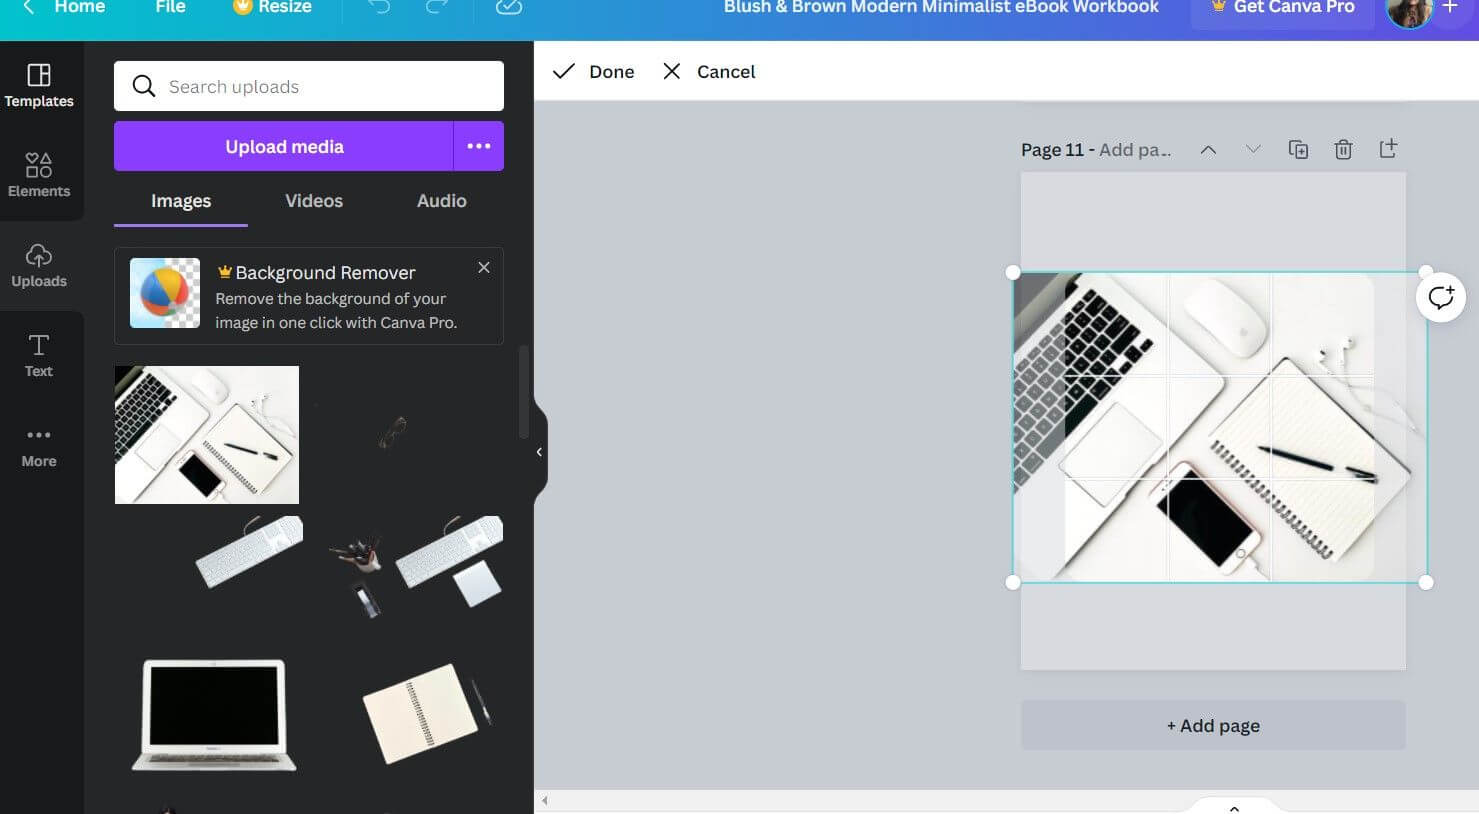The height and width of the screenshot is (814, 1479).
Task: Open upload media more options menu
Action: [479, 146]
